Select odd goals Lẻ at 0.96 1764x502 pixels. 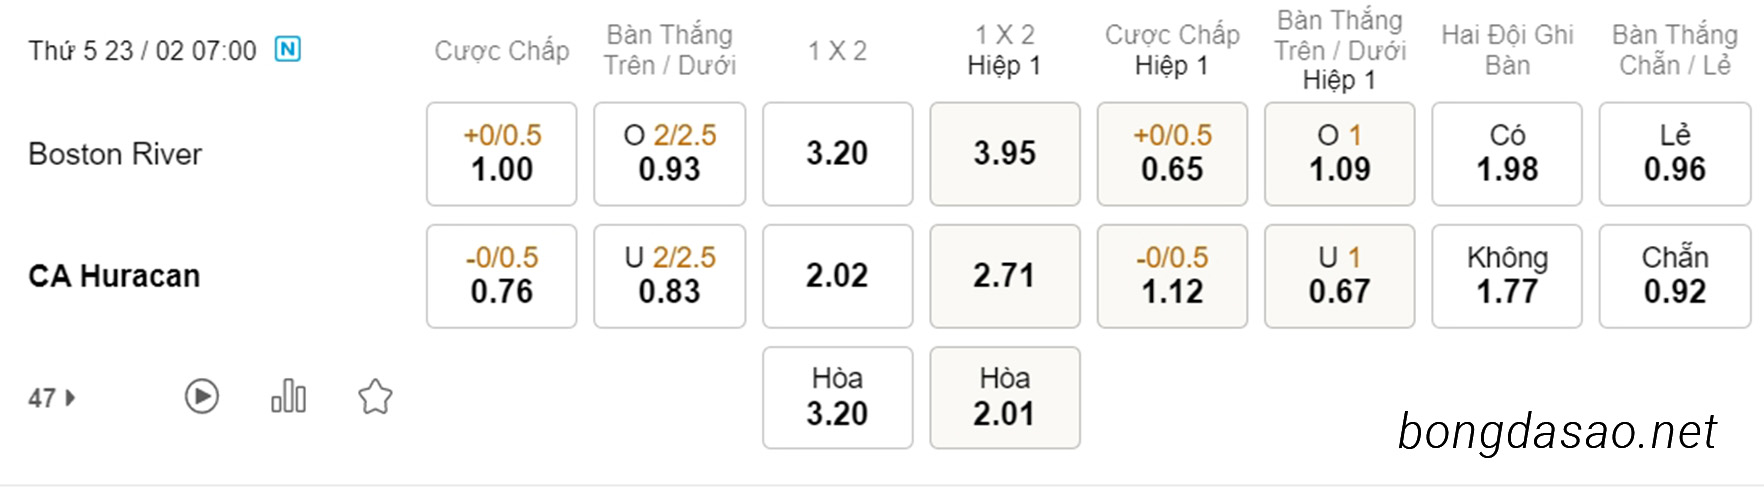pyautogui.click(x=1675, y=154)
